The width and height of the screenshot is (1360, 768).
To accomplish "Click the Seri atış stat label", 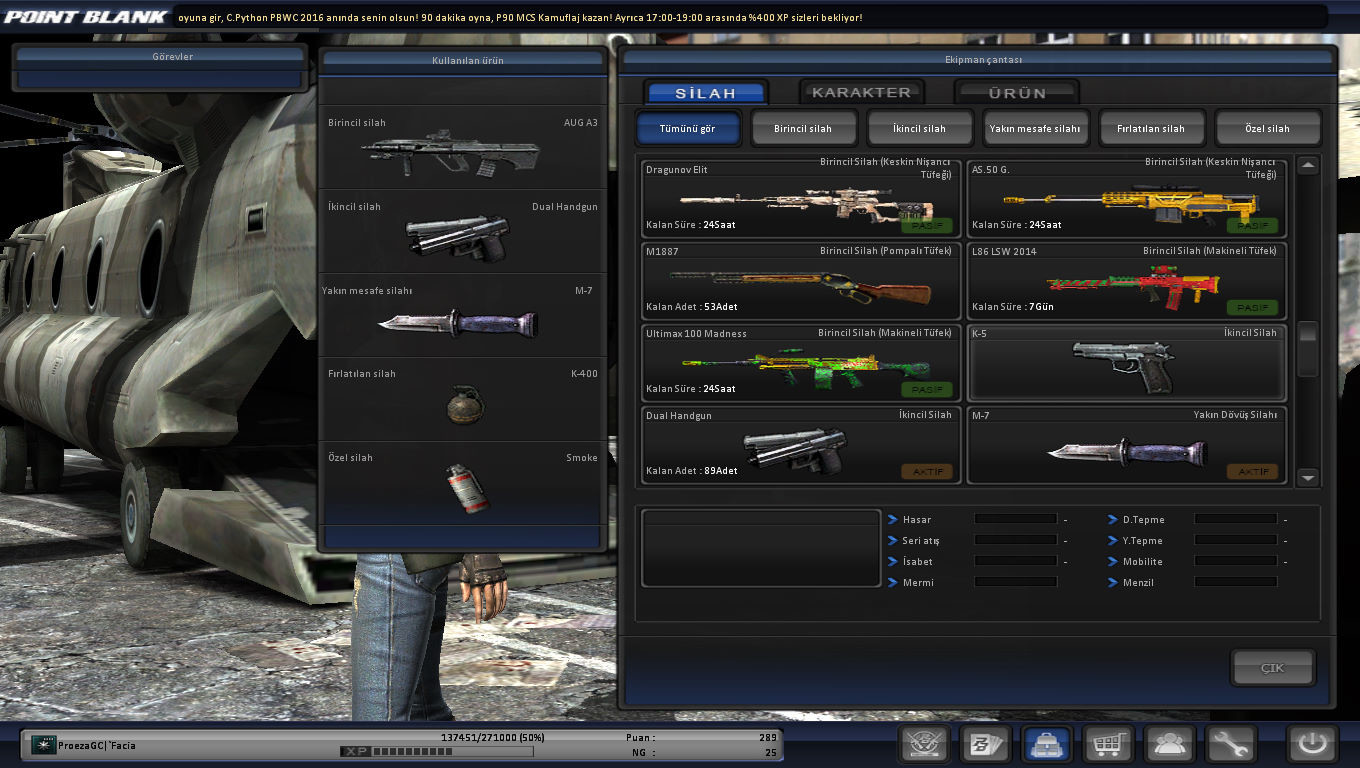I will [x=921, y=541].
